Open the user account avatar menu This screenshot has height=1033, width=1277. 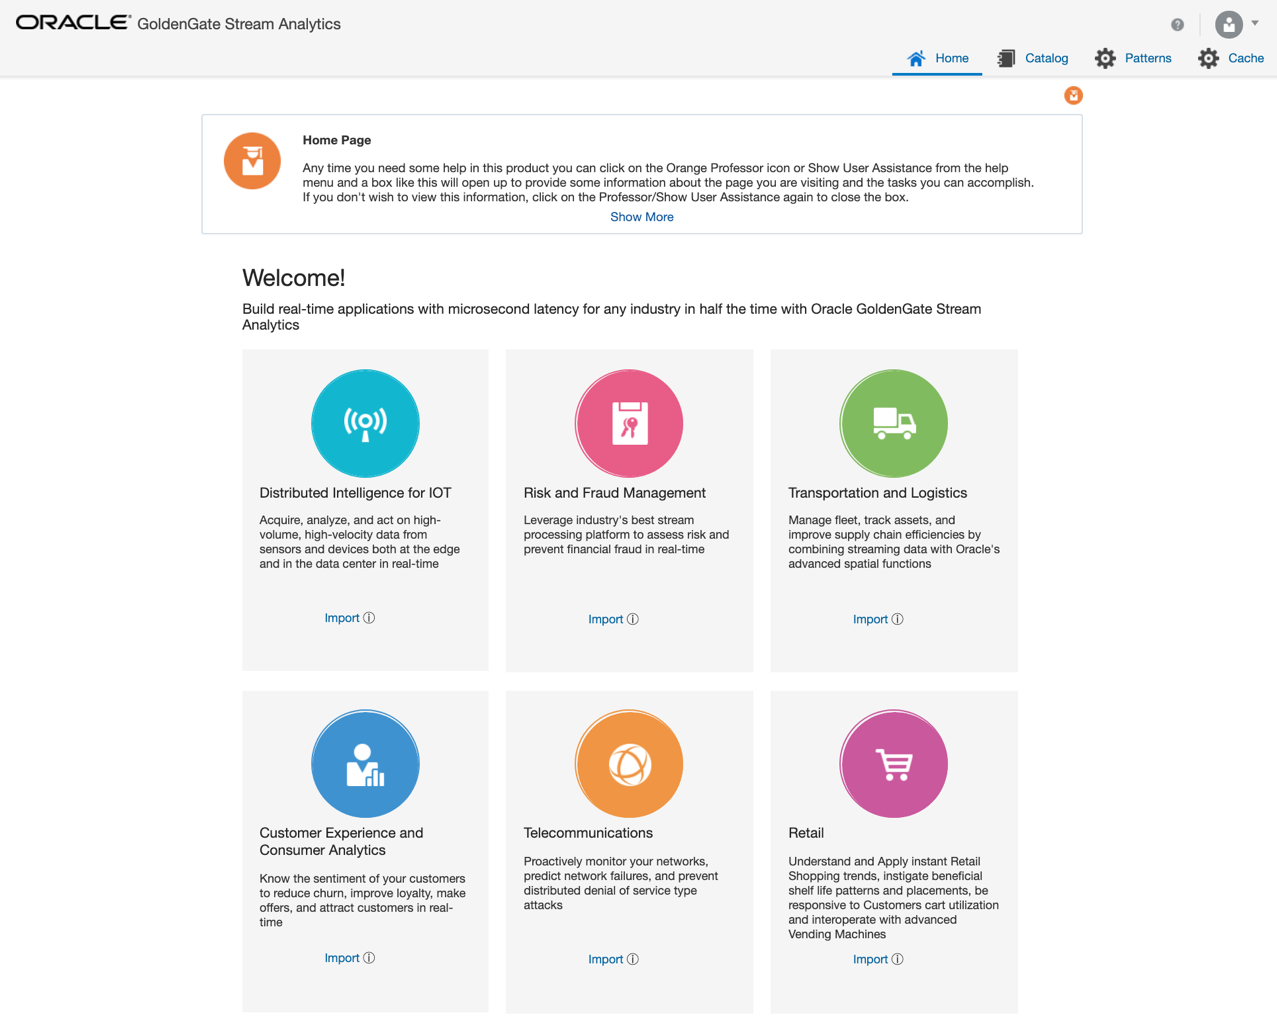[x=1228, y=24]
